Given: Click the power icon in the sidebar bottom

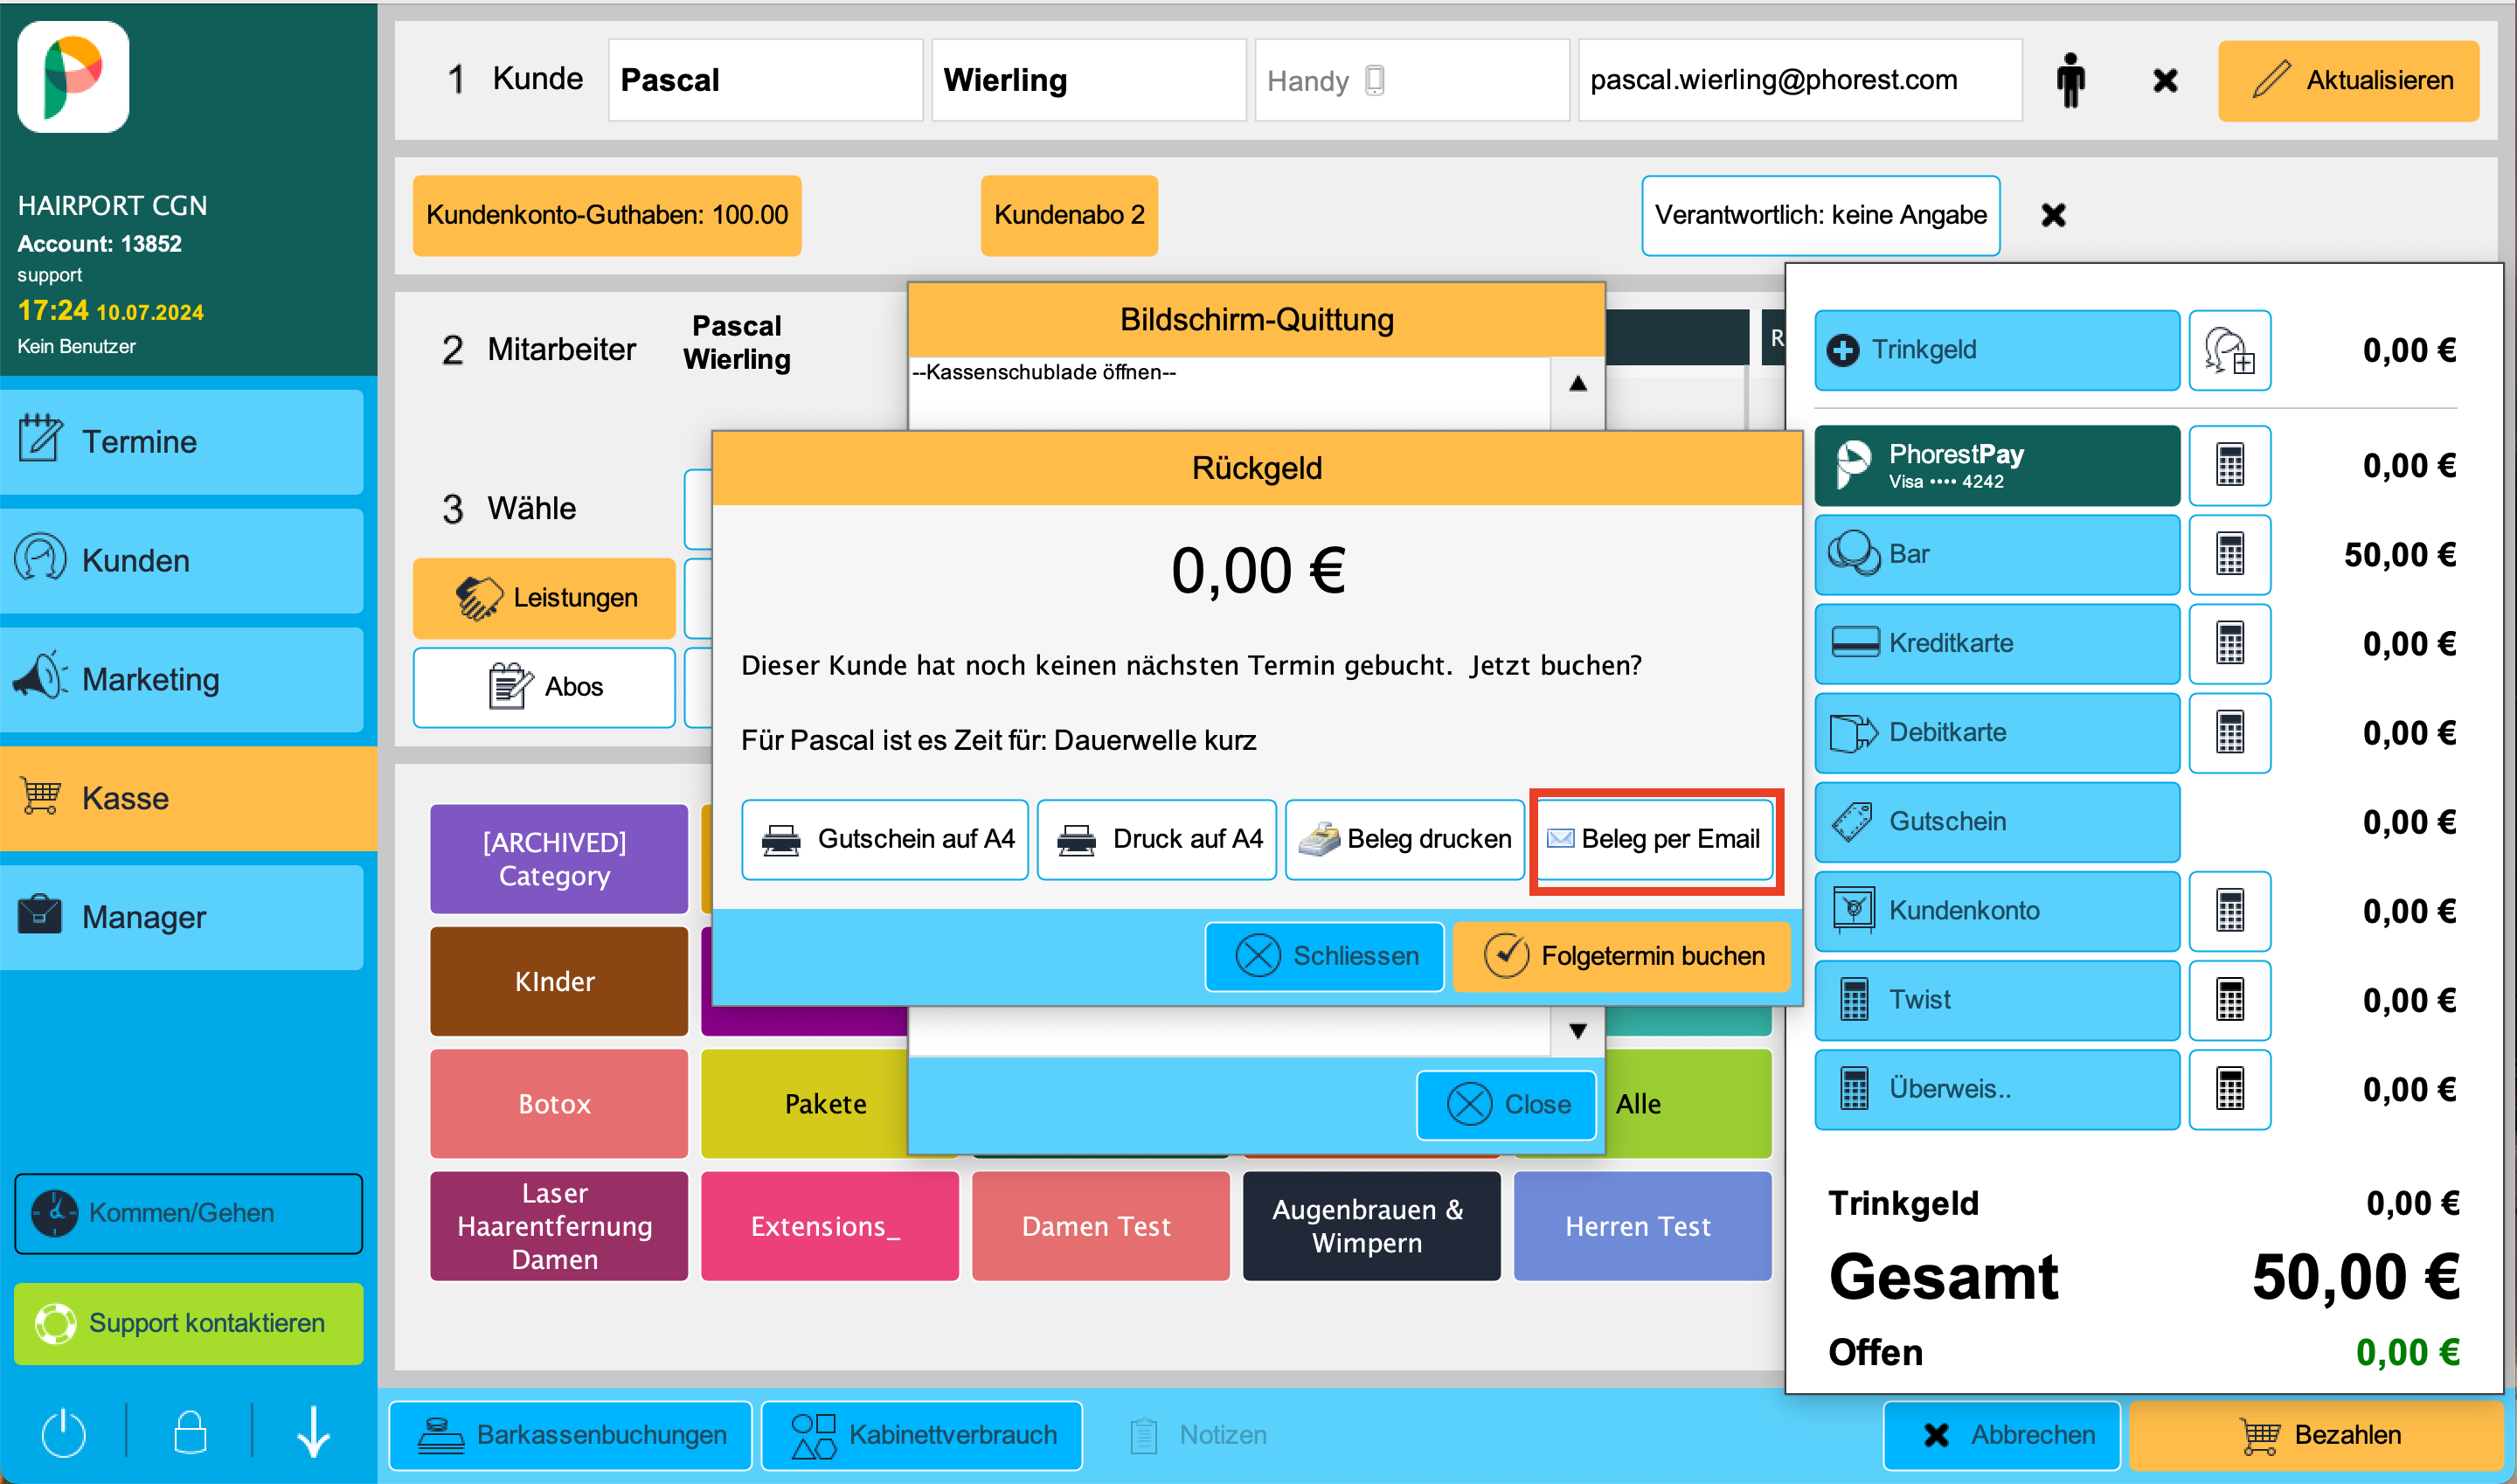Looking at the screenshot, I should 63,1432.
